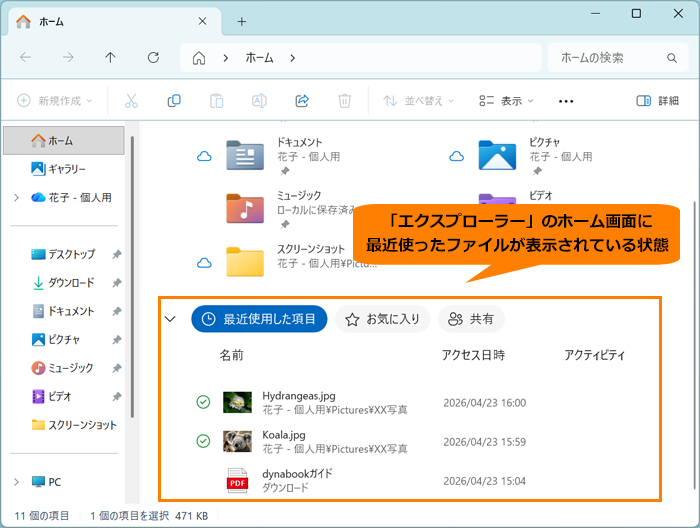Image resolution: width=700 pixels, height=528 pixels.
Task: Click the Cut scissors icon
Action: click(131, 101)
